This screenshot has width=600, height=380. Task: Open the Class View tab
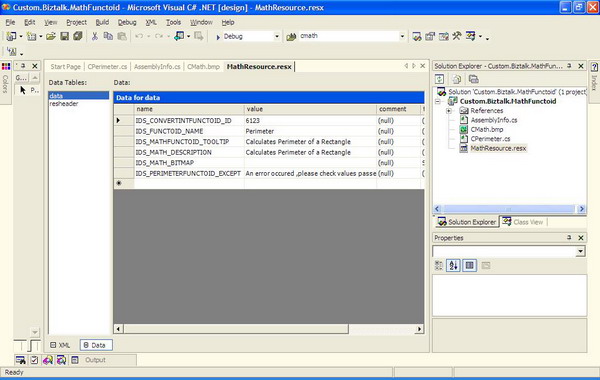pos(523,222)
